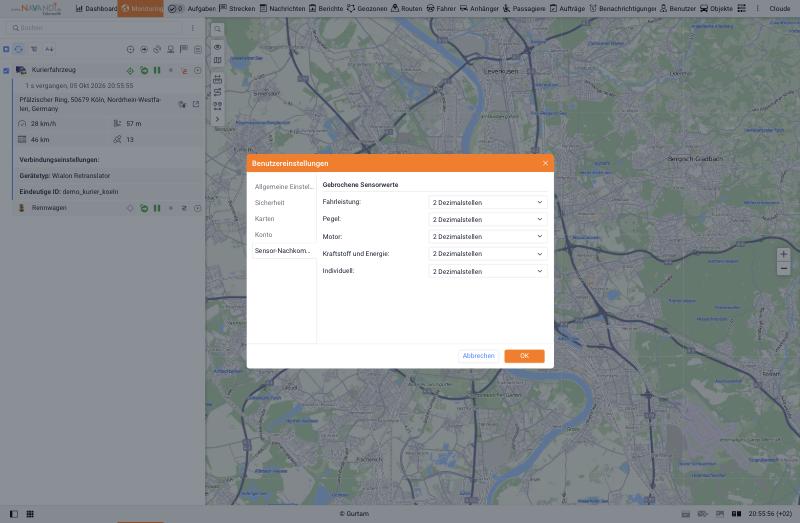Viewport: 800px width, 523px height.
Task: Open the Geozonen section
Action: point(367,9)
